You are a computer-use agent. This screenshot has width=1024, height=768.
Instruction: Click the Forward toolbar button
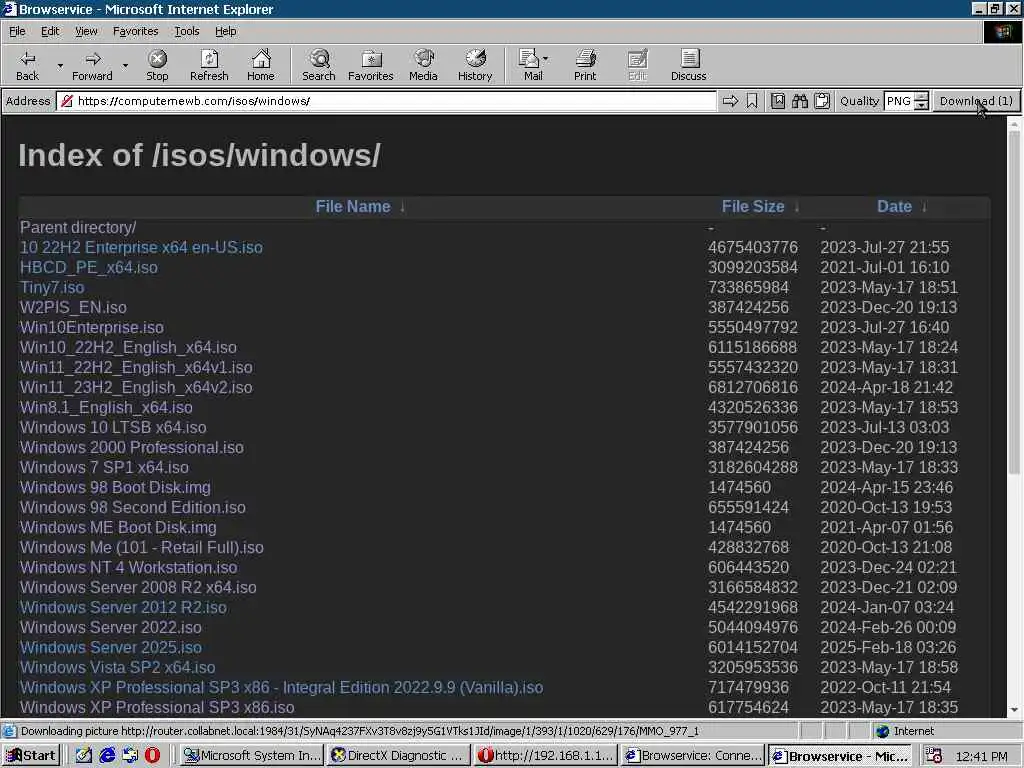click(92, 65)
